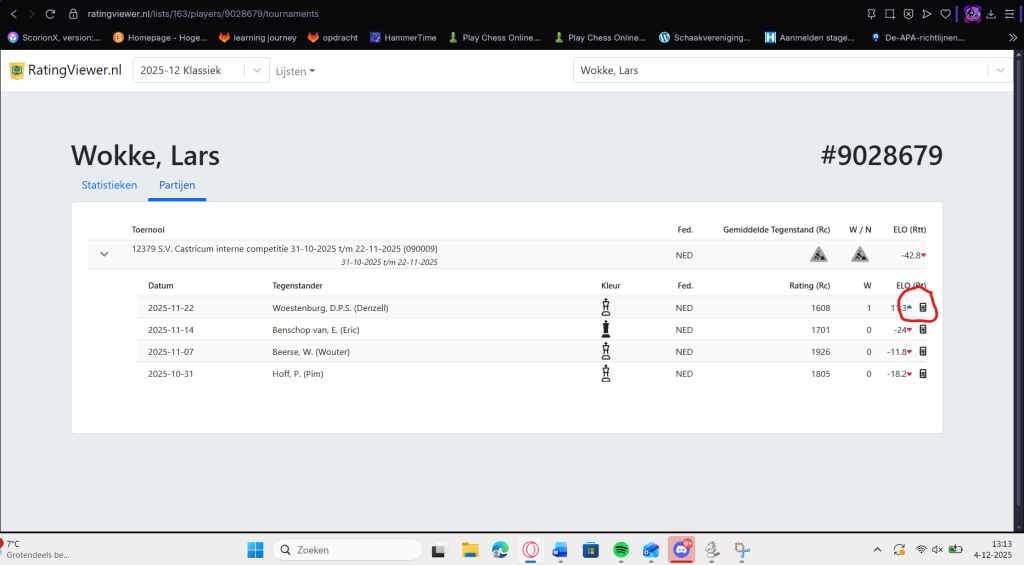Open Discord from the taskbar
The image size is (1024, 565).
[x=682, y=550]
